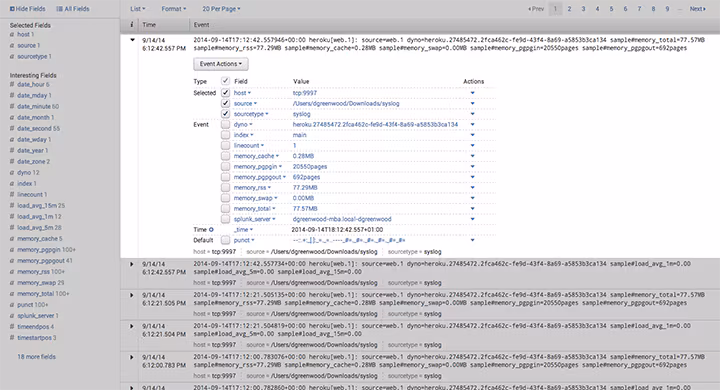Open the Event Actions menu
The width and height of the screenshot is (720, 390).
[221, 64]
